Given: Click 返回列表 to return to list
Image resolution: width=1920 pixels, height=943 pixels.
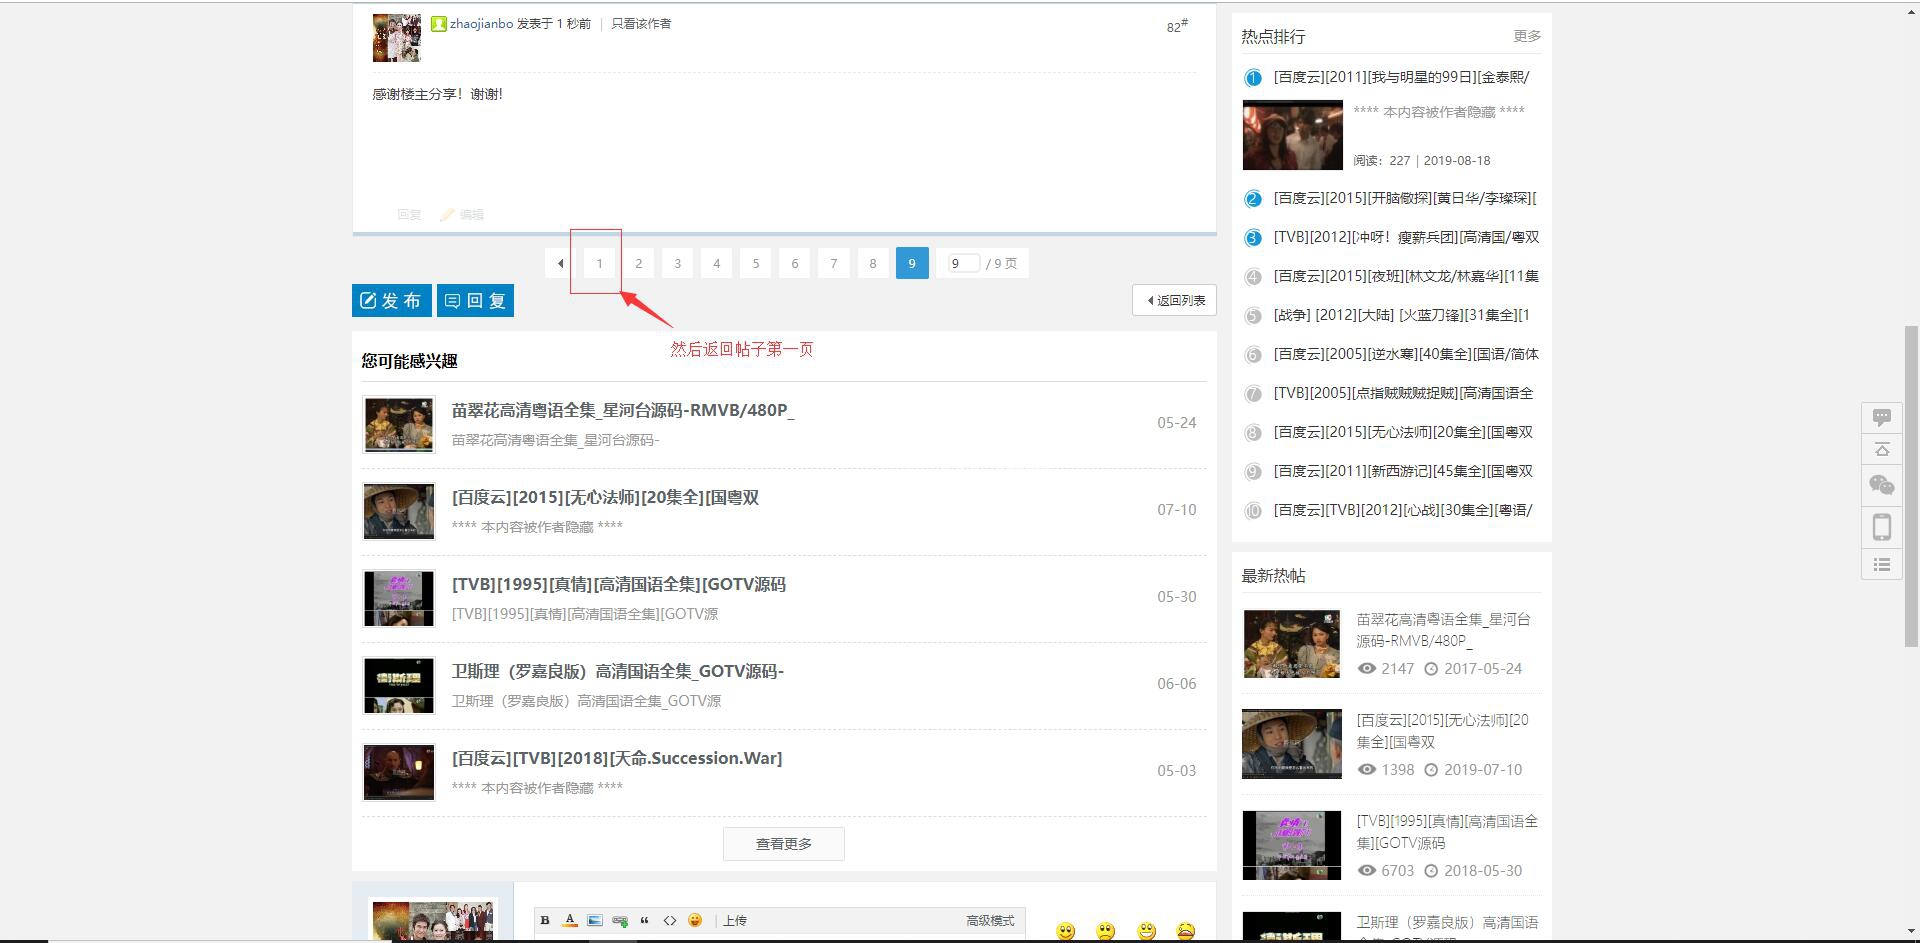Looking at the screenshot, I should (x=1174, y=300).
